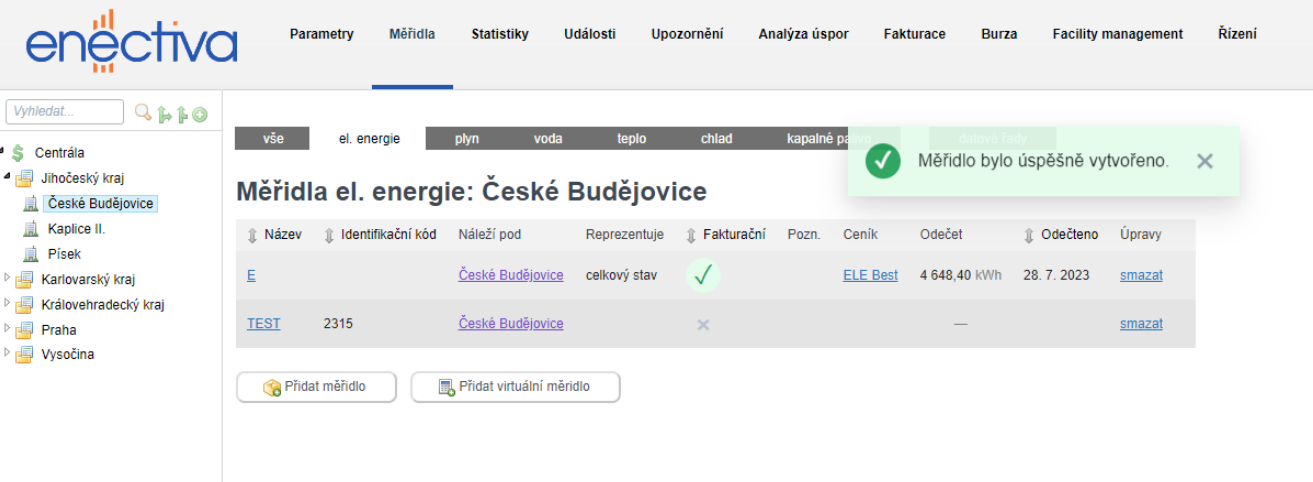
Task: Click the Vyhledat search input field
Action: [x=65, y=112]
